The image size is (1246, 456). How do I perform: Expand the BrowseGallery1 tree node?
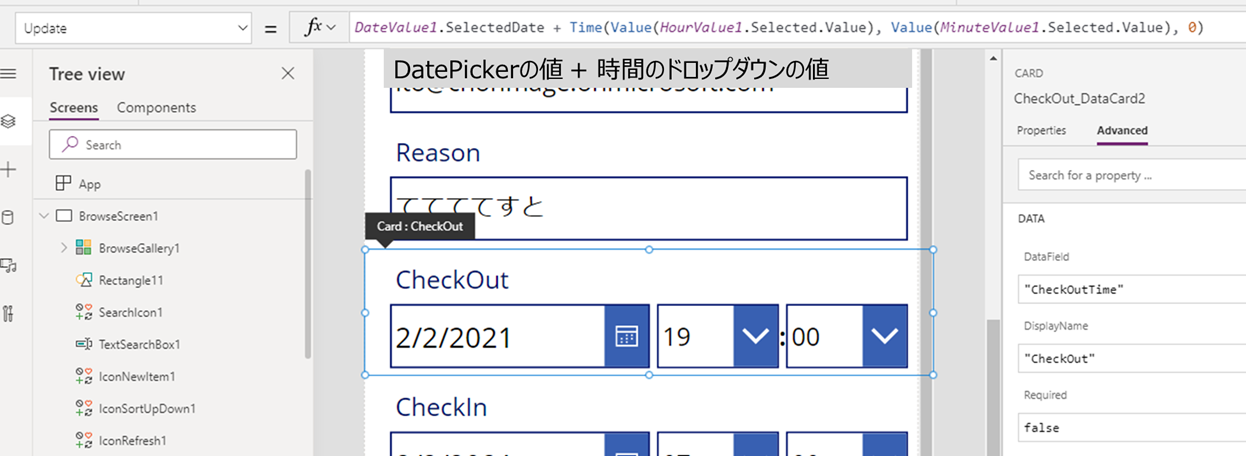coord(64,248)
